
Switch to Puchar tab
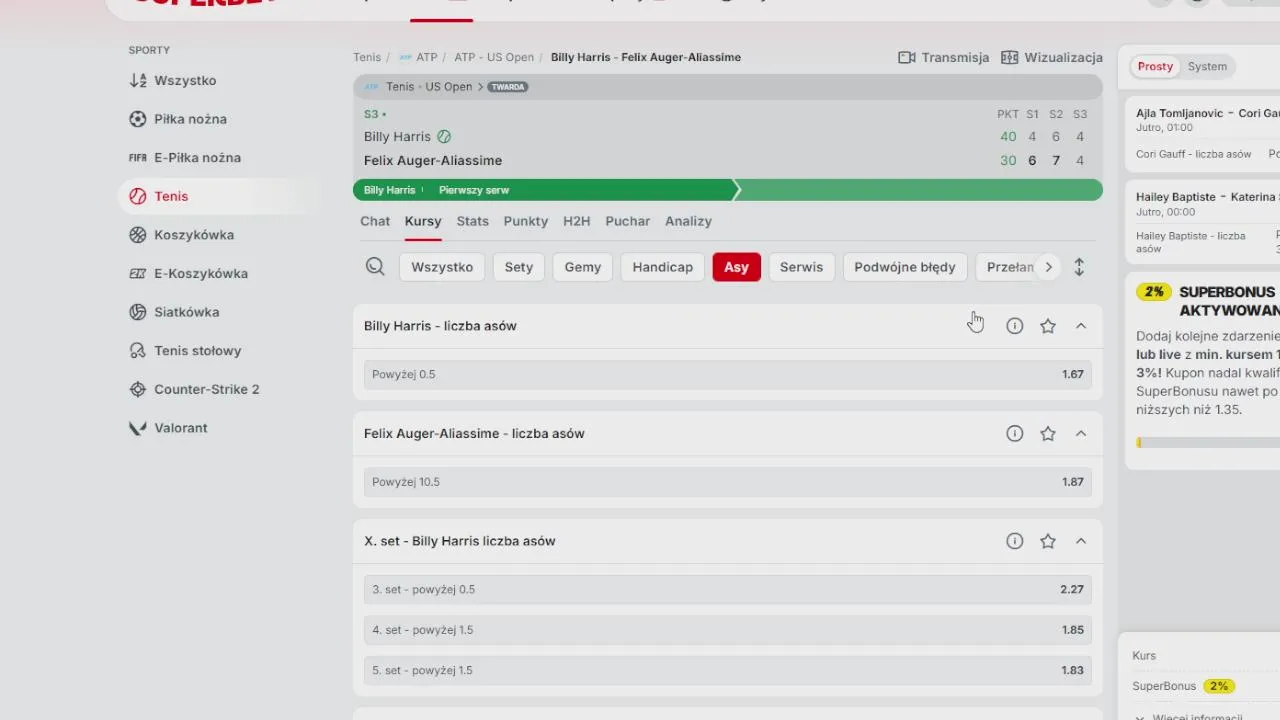[x=628, y=221]
